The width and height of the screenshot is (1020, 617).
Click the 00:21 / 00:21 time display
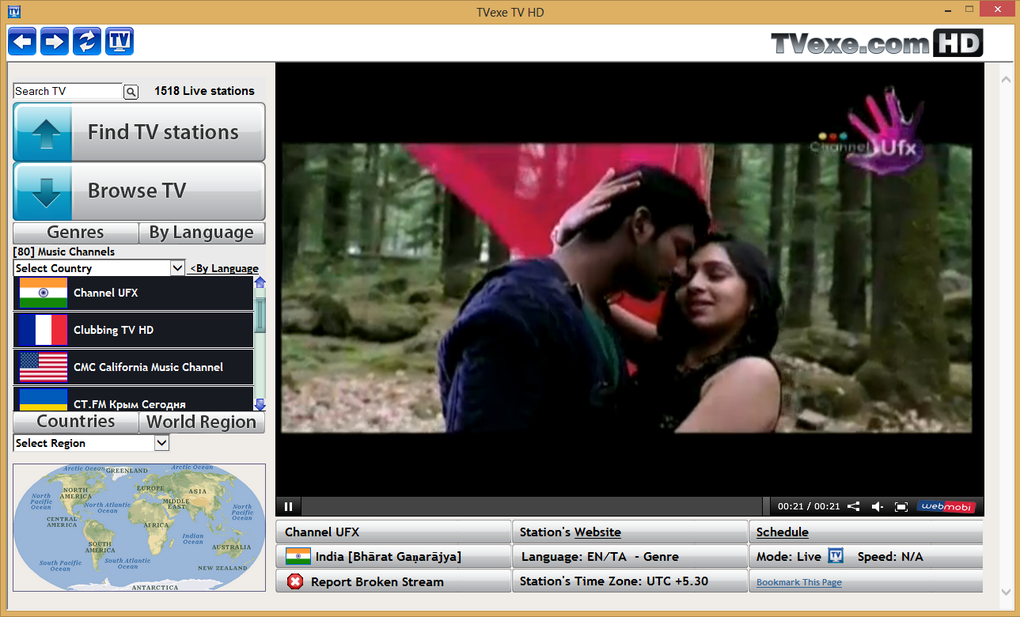[x=809, y=506]
